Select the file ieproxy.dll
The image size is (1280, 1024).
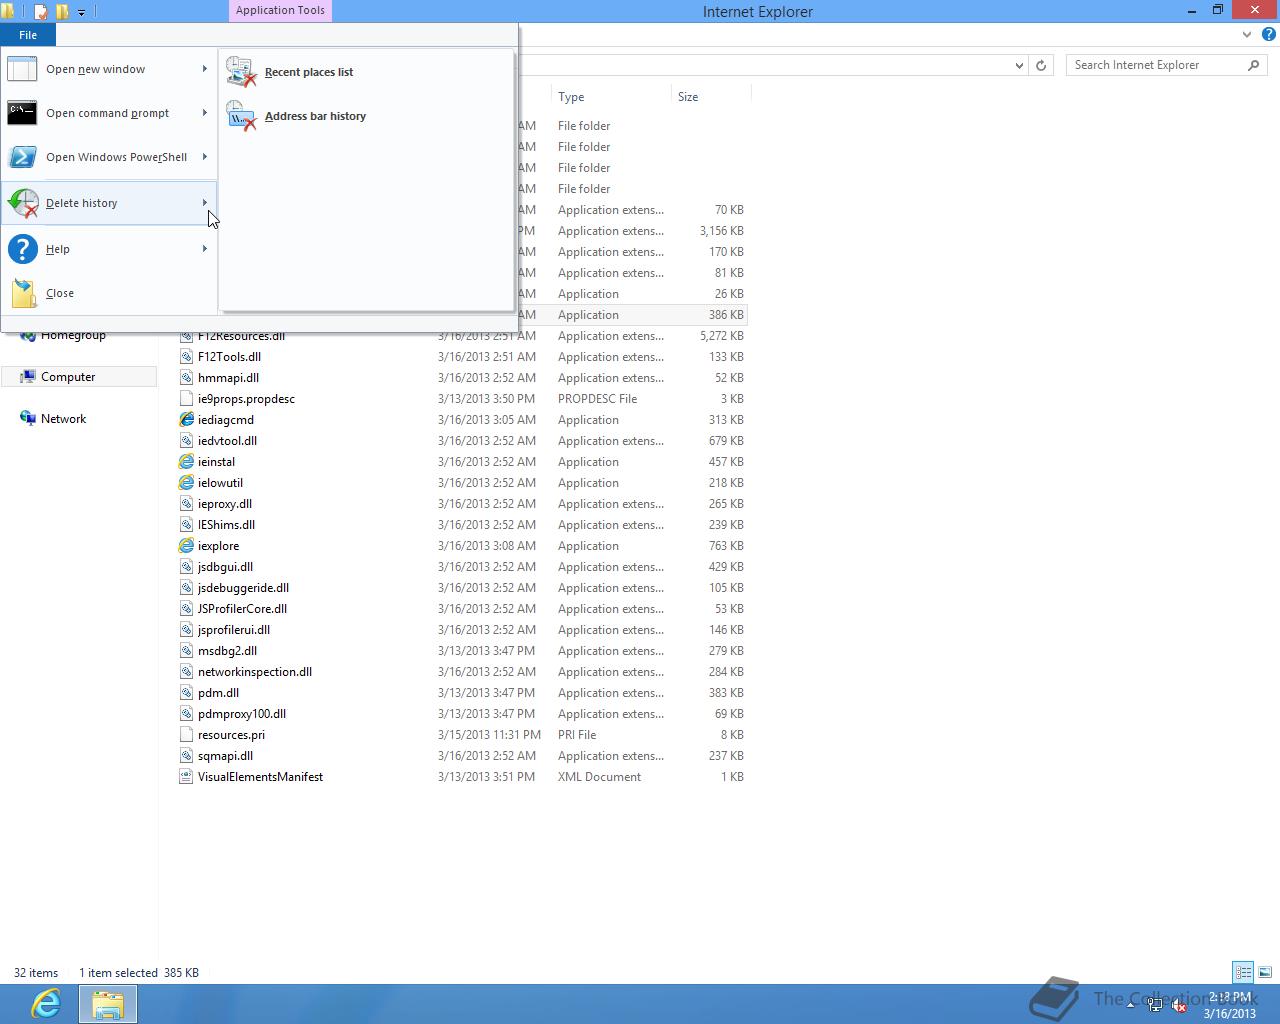point(224,504)
